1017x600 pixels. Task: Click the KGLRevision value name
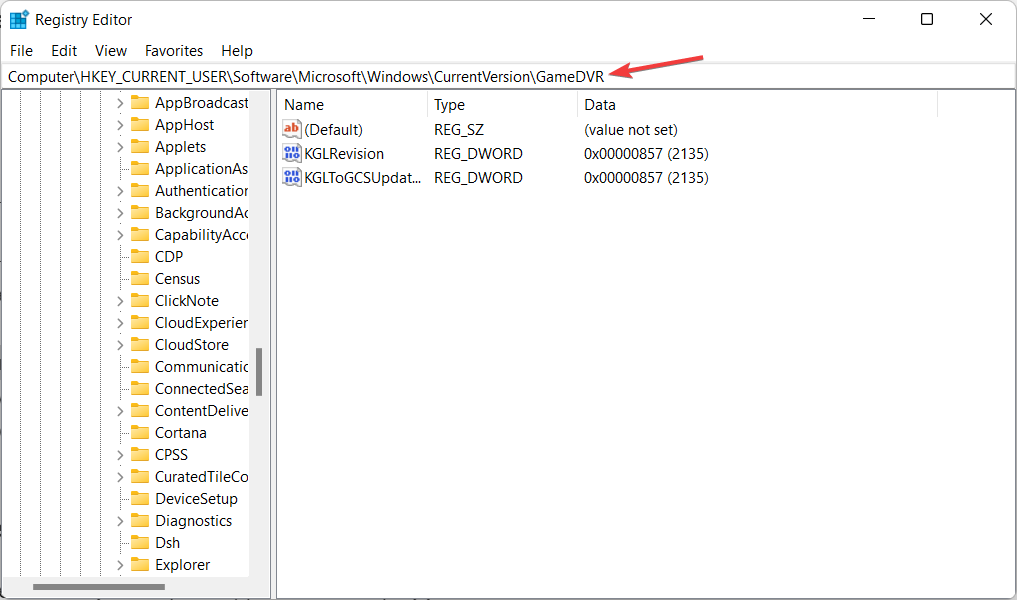click(344, 154)
